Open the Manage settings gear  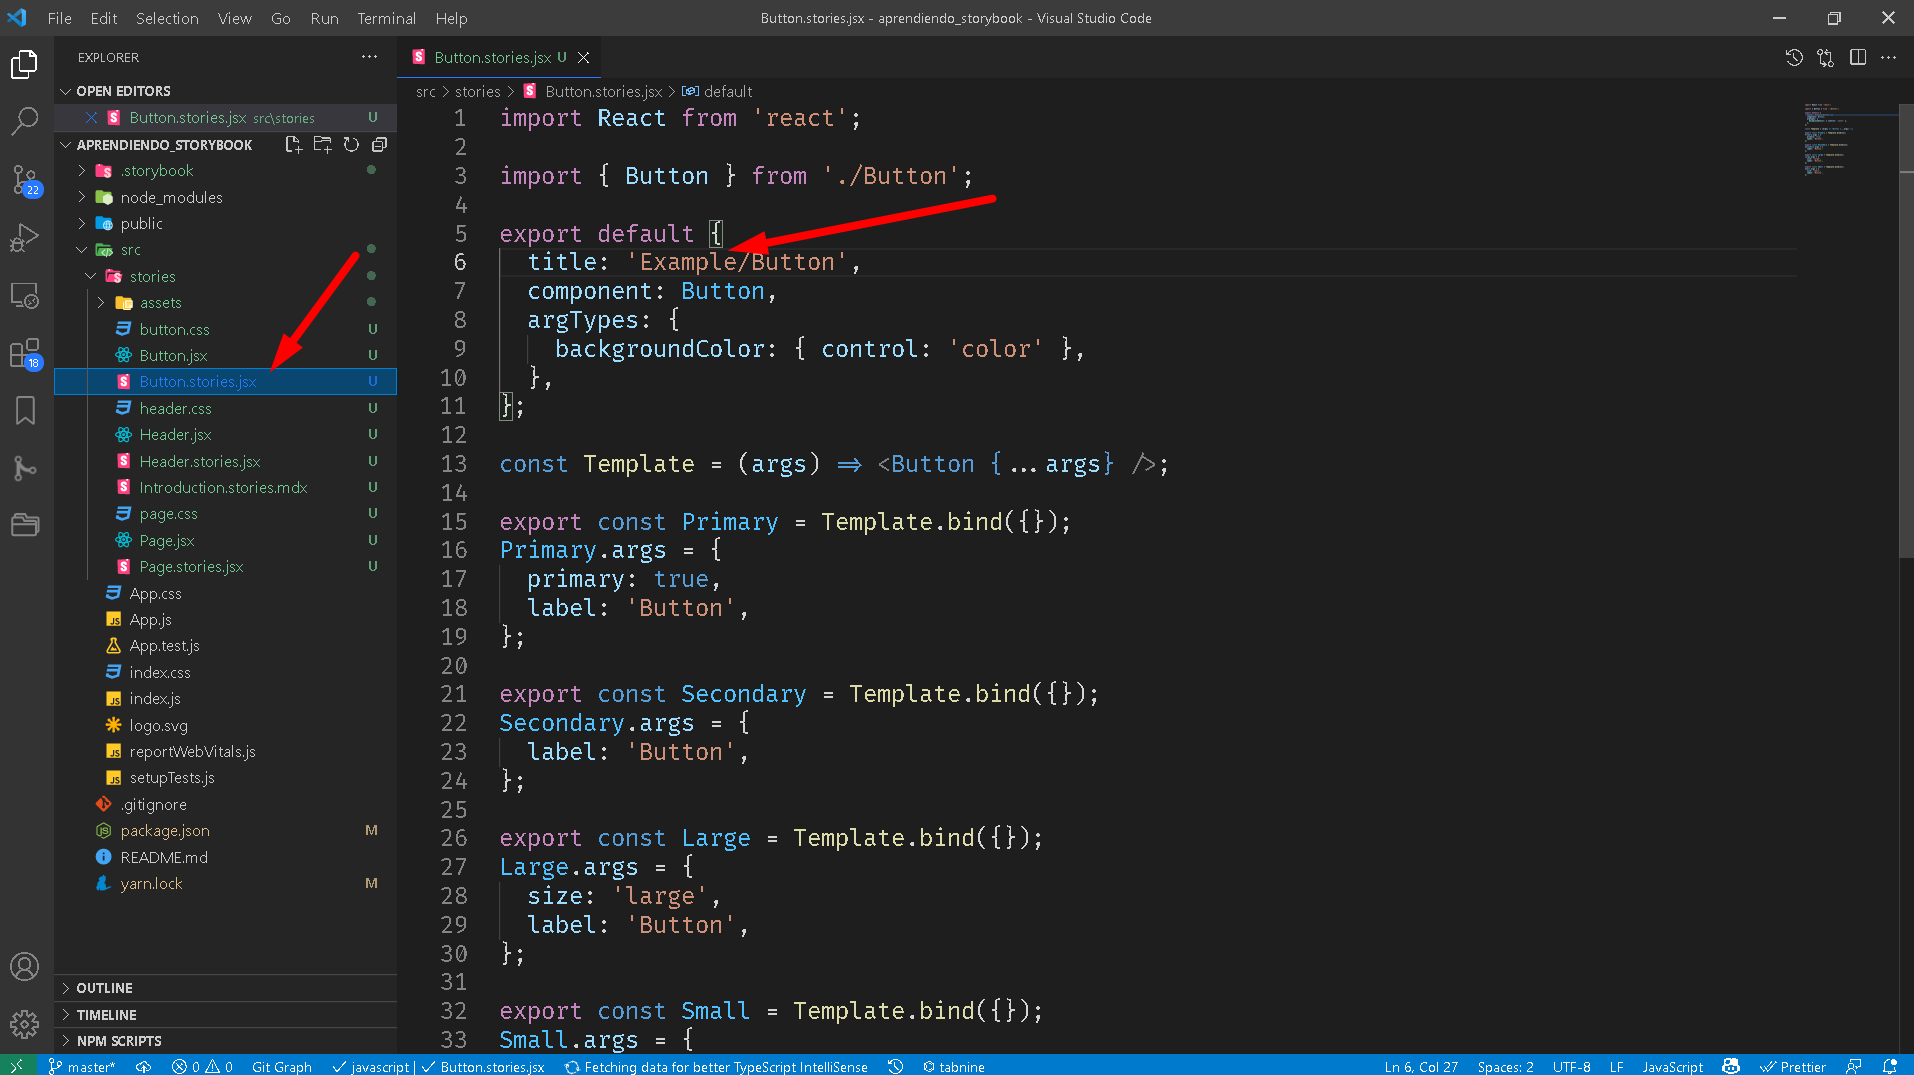pos(25,1023)
